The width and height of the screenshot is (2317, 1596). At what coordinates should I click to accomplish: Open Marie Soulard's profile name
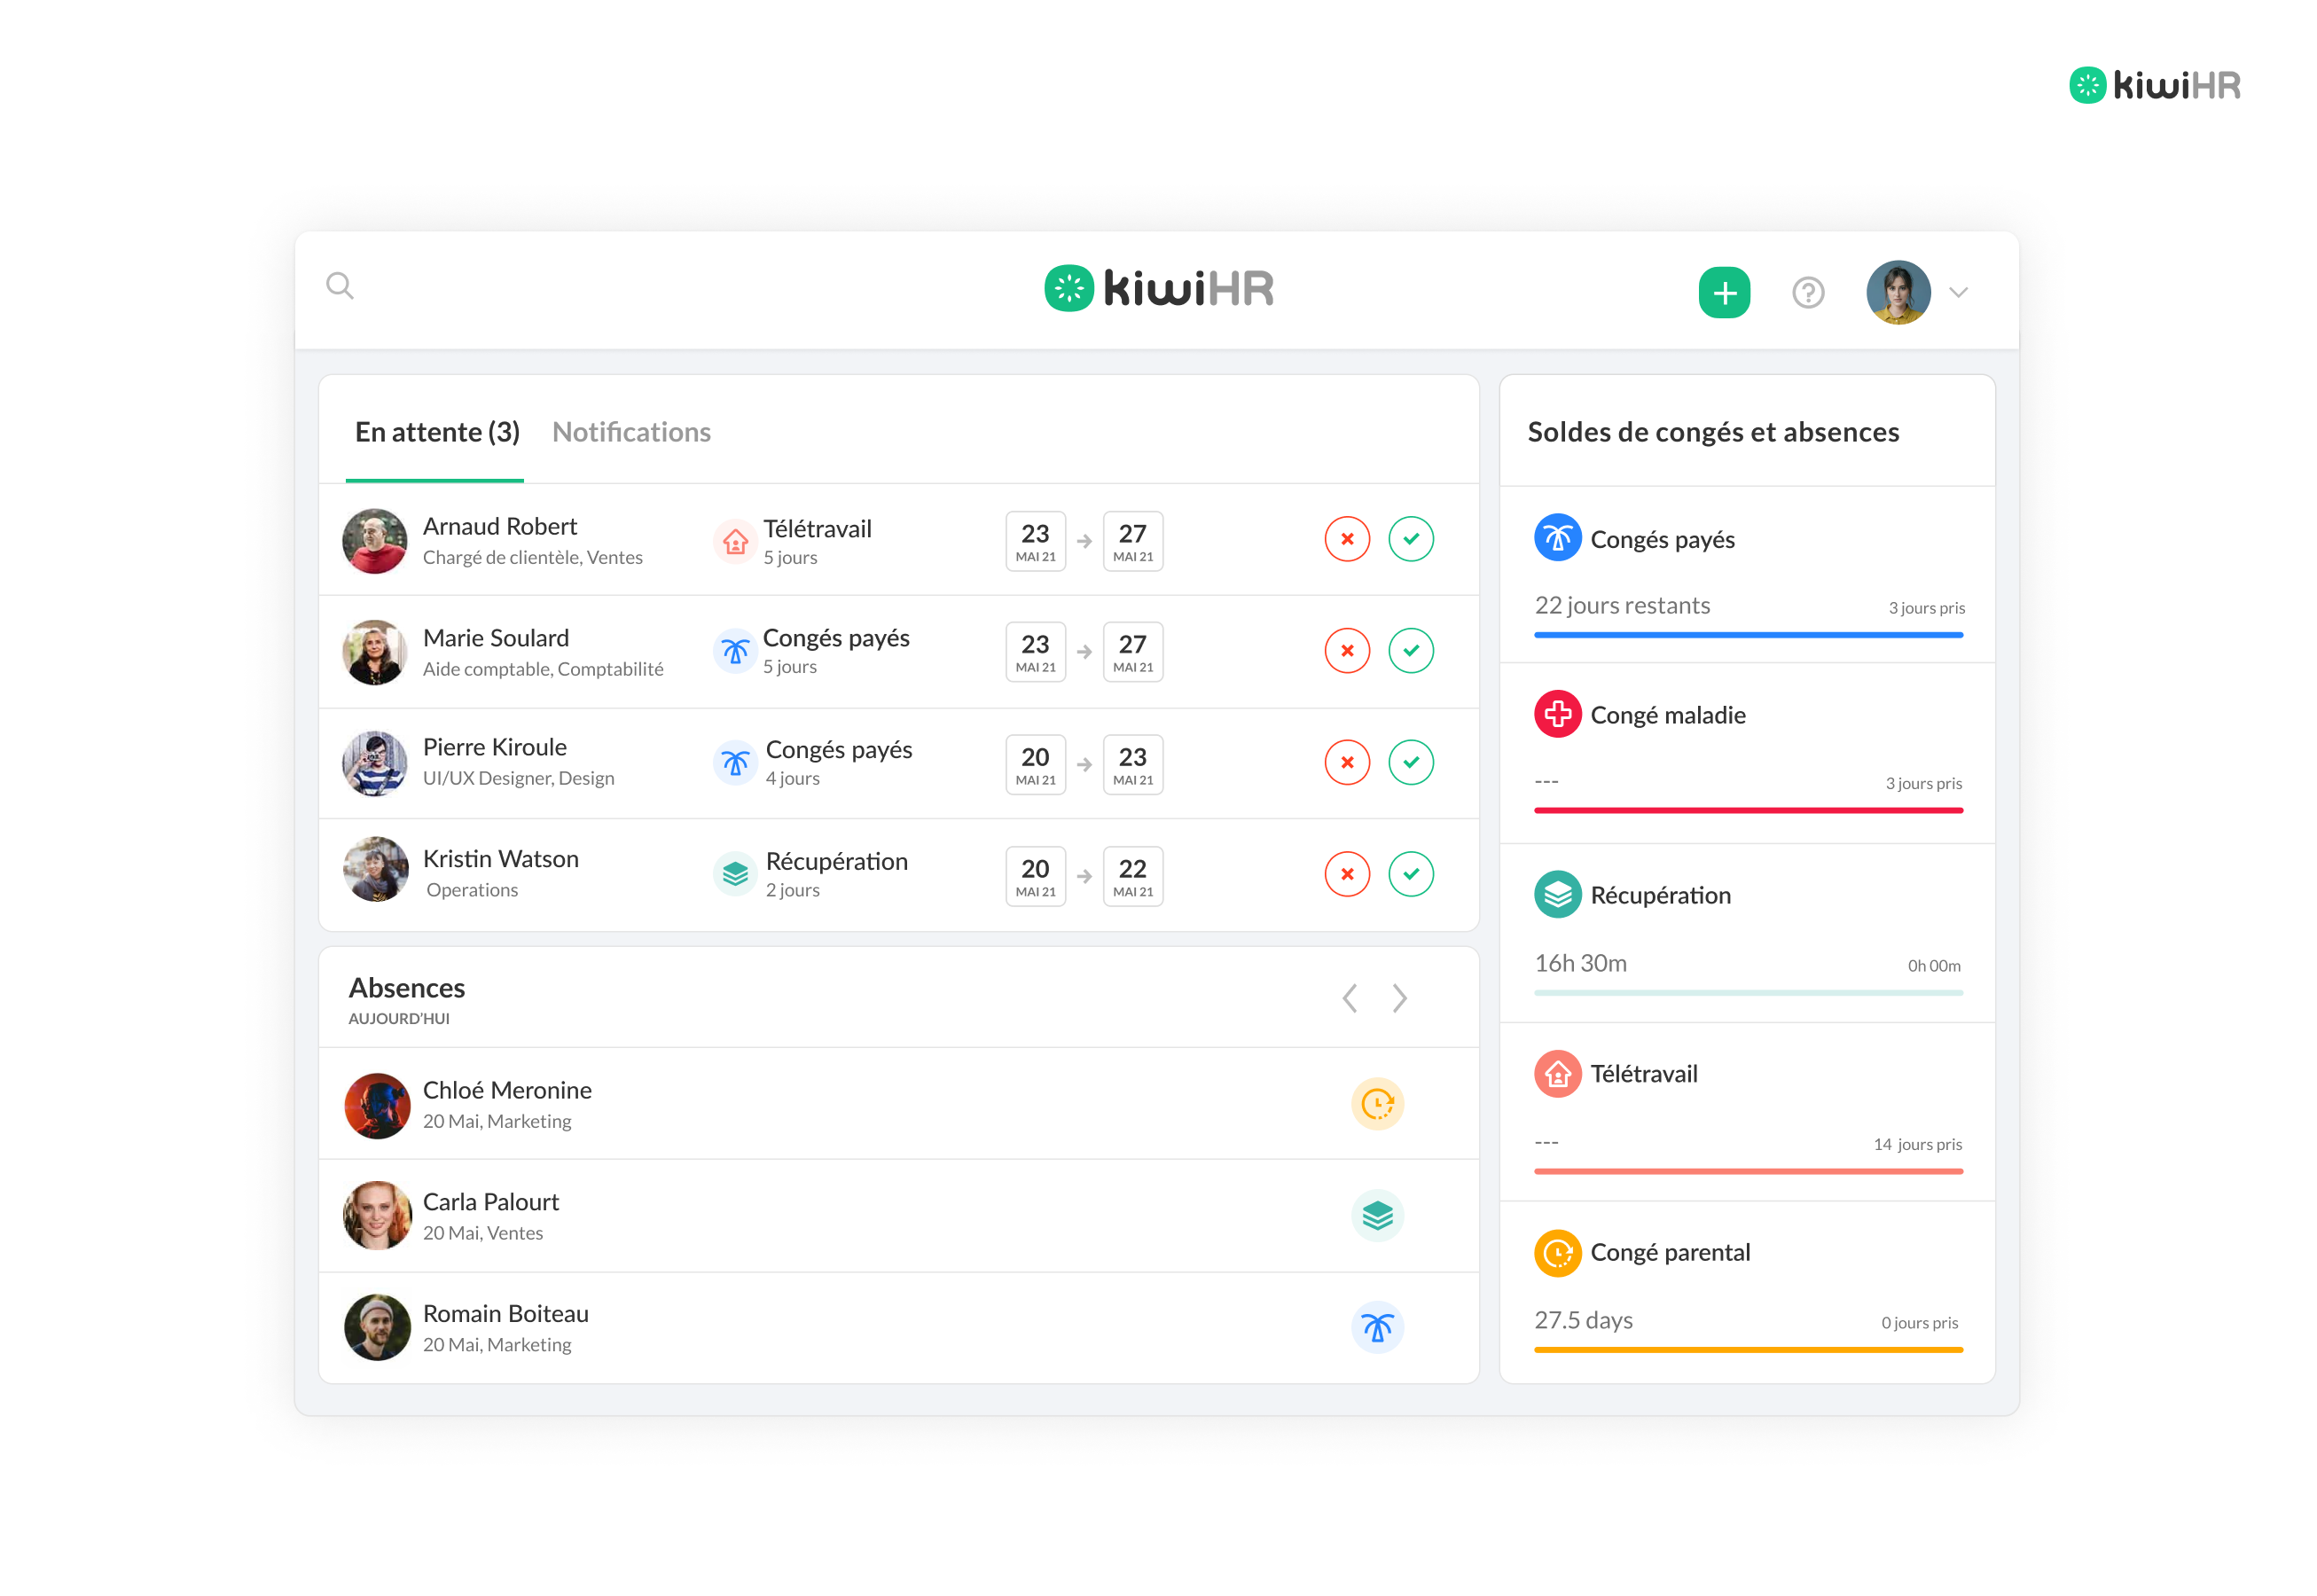(495, 638)
